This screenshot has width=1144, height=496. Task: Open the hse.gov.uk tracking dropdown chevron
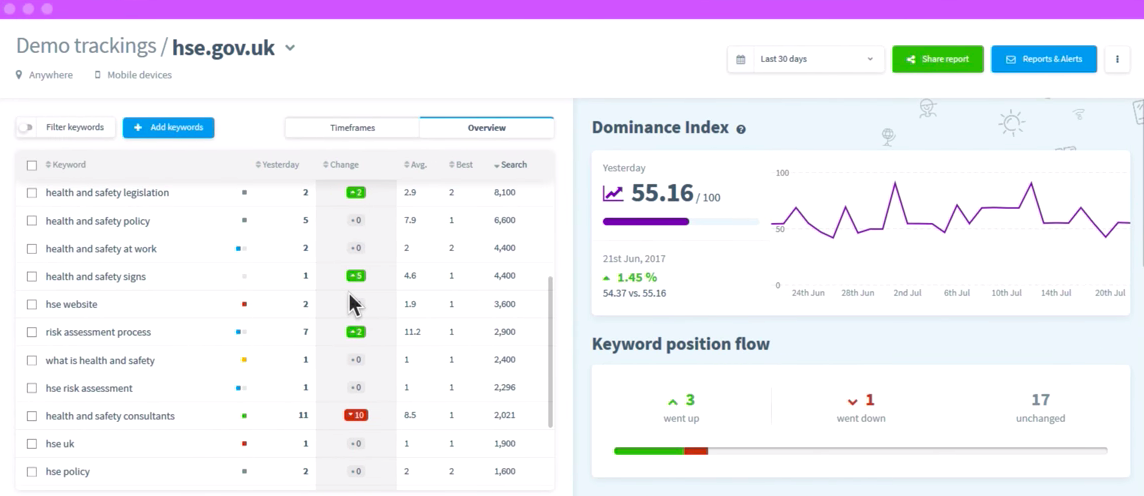click(290, 48)
